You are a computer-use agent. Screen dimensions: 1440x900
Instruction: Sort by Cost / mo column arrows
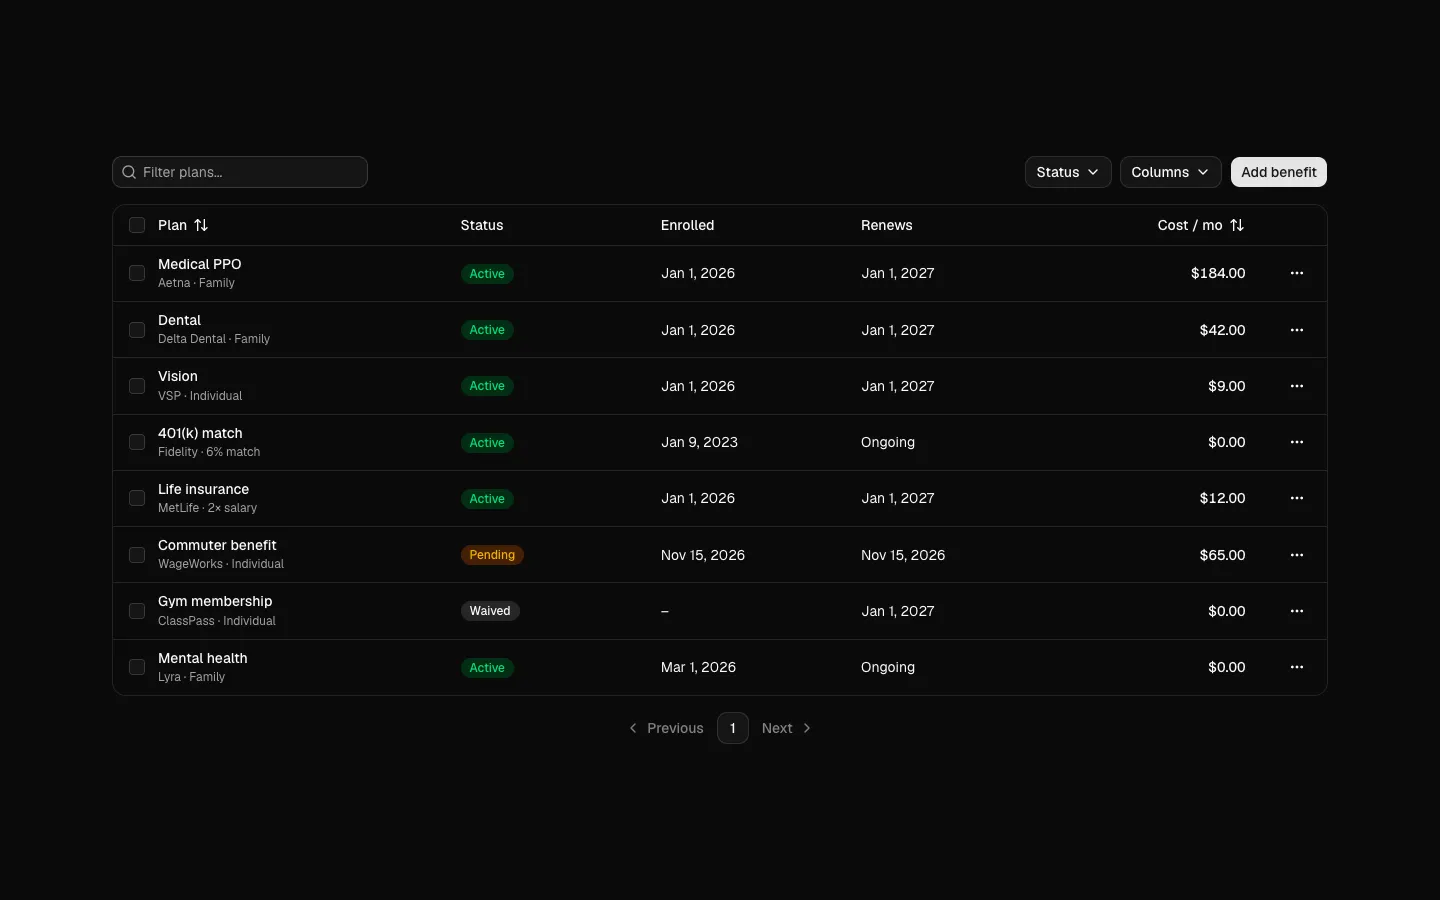point(1237,225)
